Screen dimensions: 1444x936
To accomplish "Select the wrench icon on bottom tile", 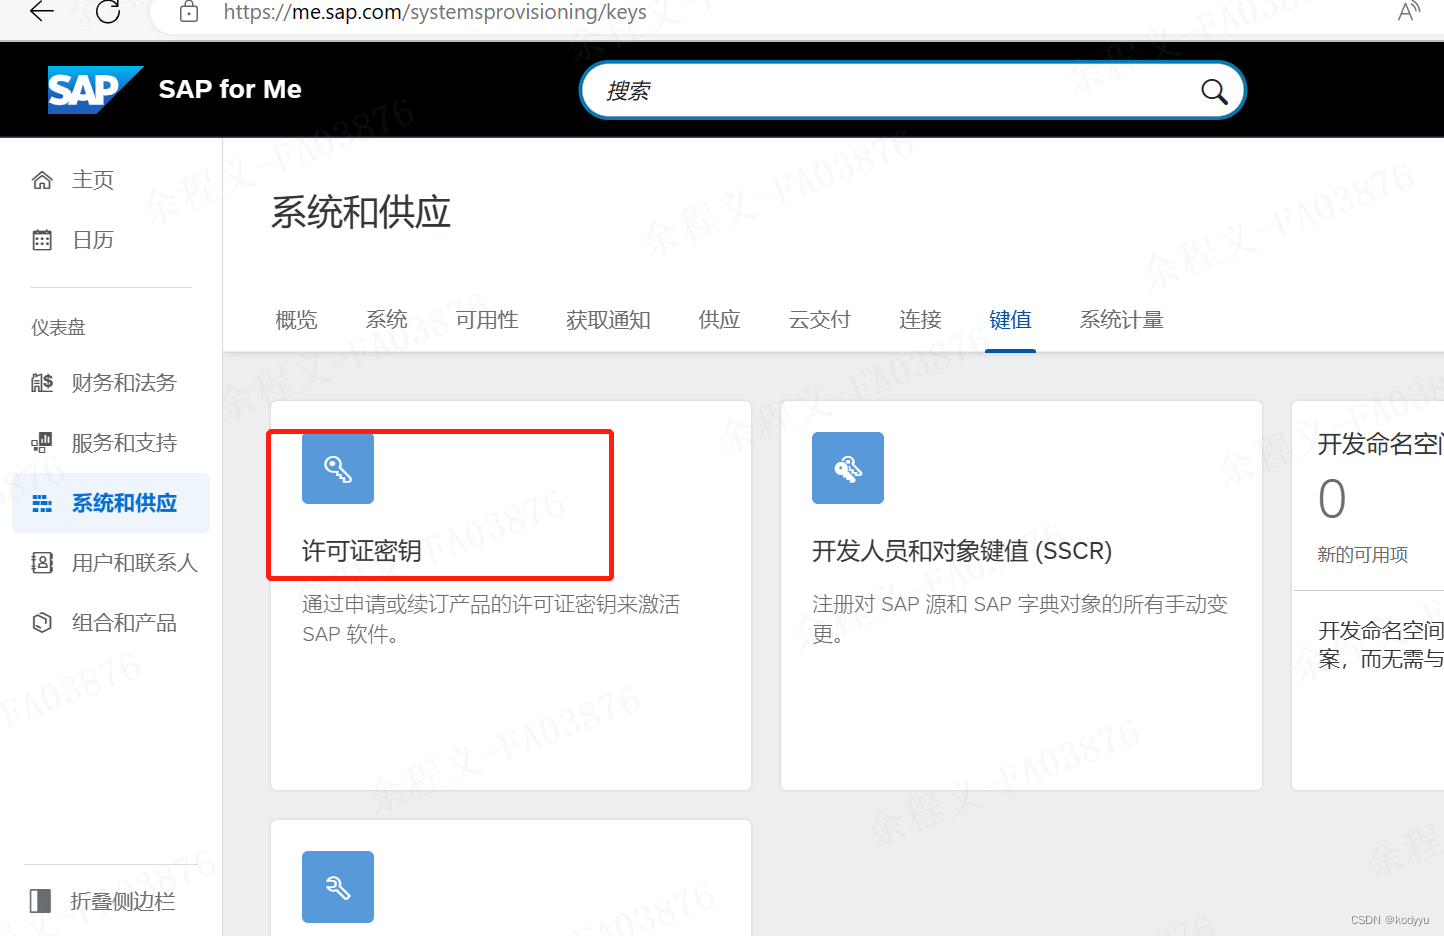I will [x=337, y=886].
